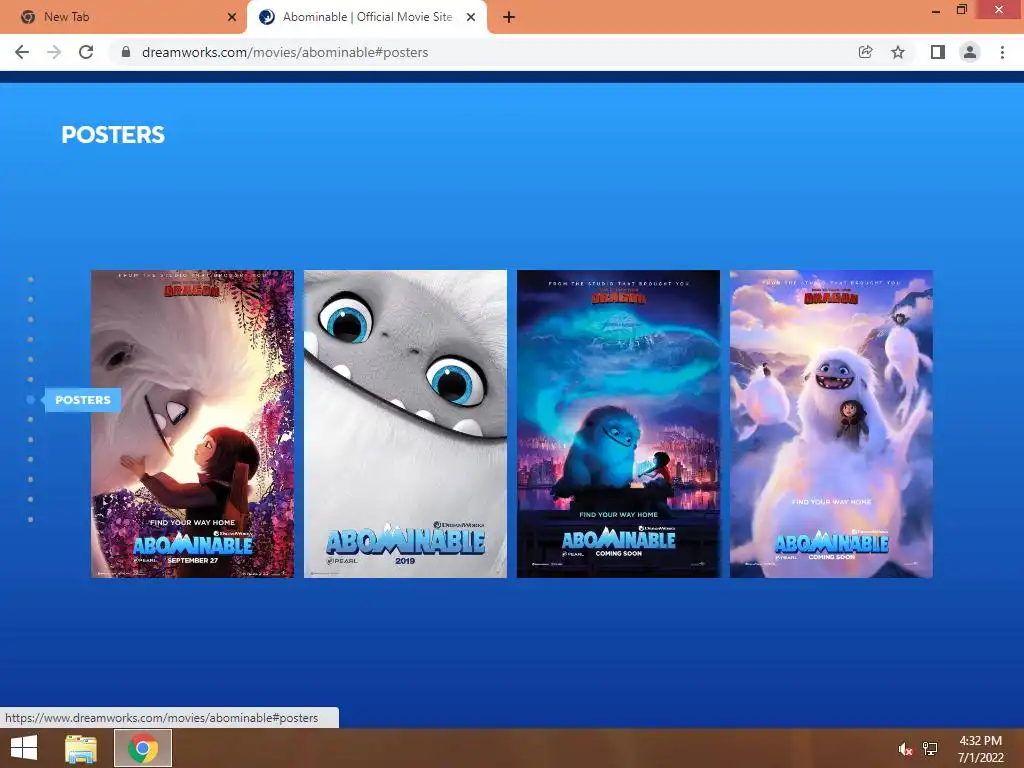Open a new tab with the plus button
The width and height of the screenshot is (1024, 768).
pyautogui.click(x=509, y=18)
